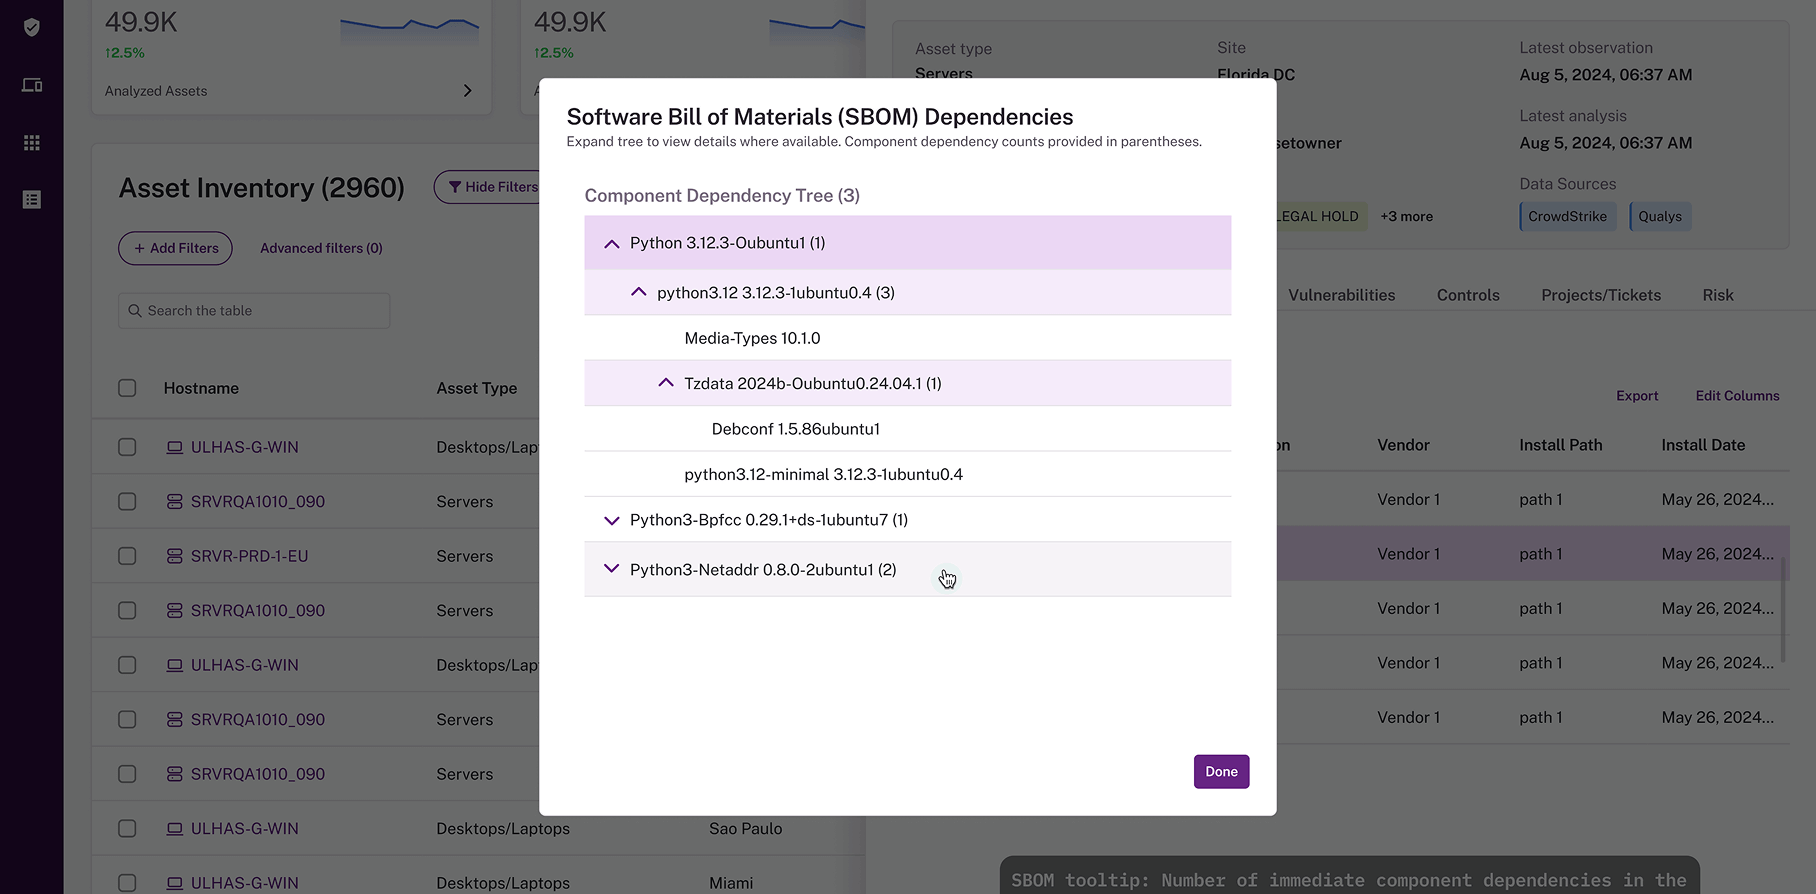Expand the Python3-Netaddr 0.8.0-2ubuntu1 node
This screenshot has width=1816, height=894.
coord(612,569)
